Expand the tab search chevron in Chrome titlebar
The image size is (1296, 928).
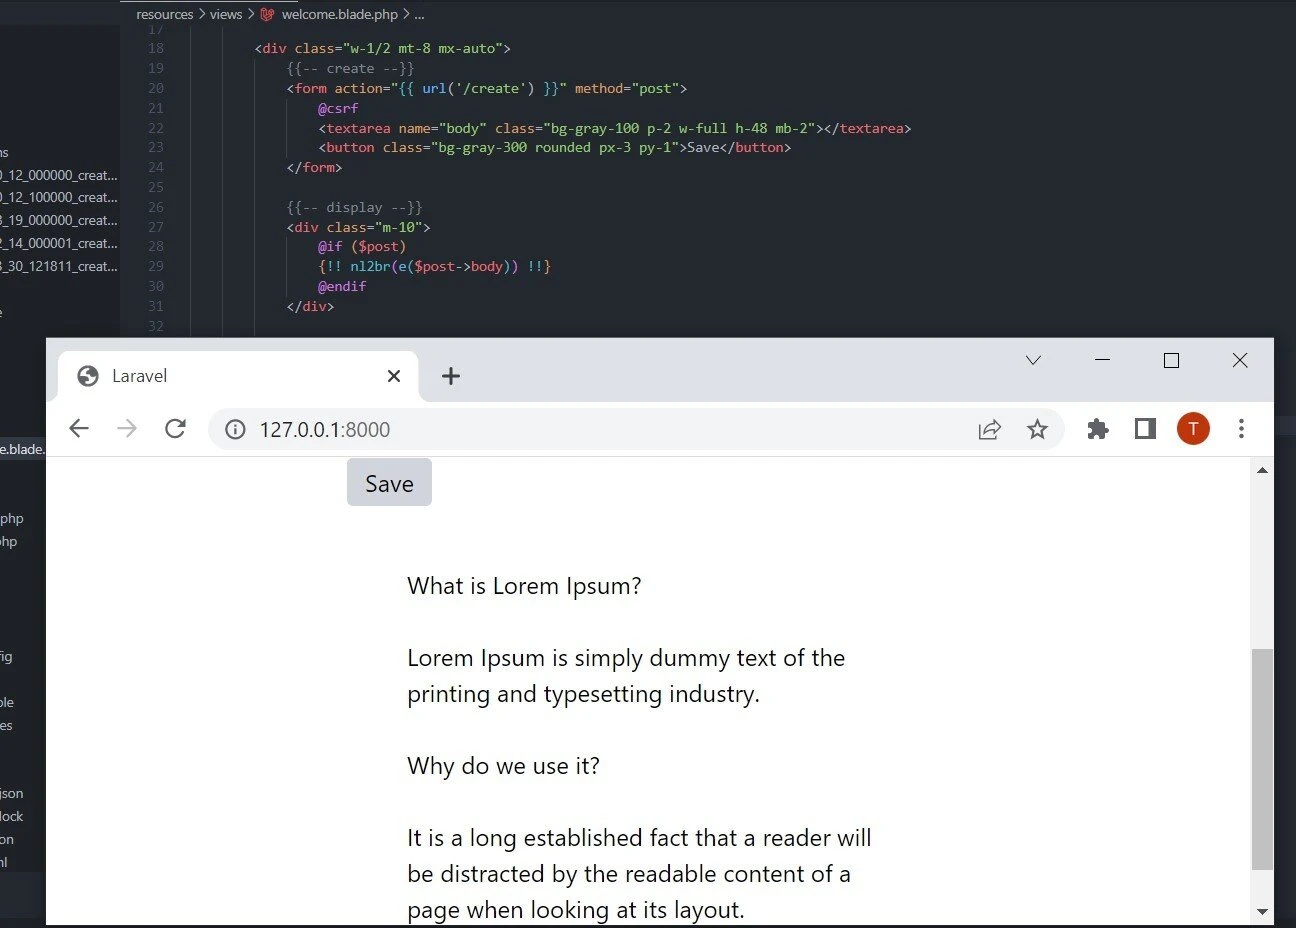[x=1033, y=360]
